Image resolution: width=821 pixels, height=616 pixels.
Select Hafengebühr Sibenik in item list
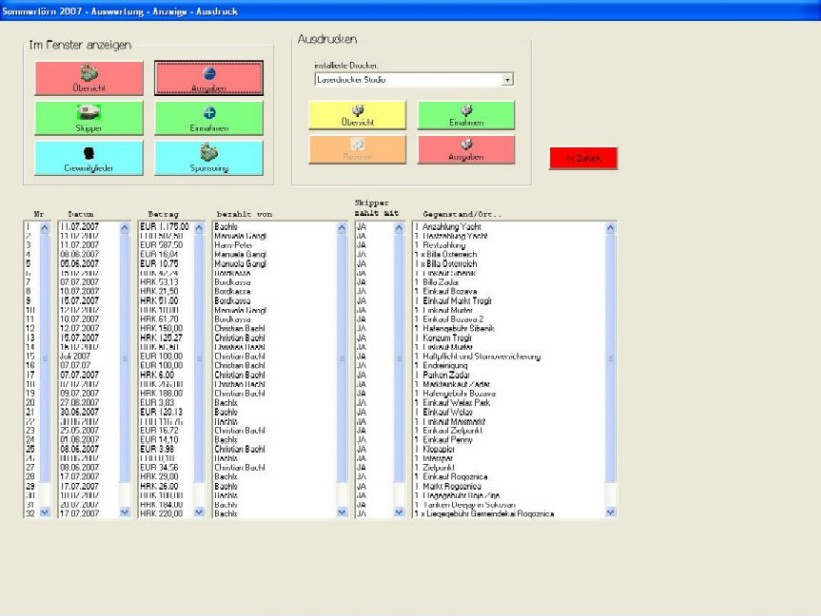[462, 329]
